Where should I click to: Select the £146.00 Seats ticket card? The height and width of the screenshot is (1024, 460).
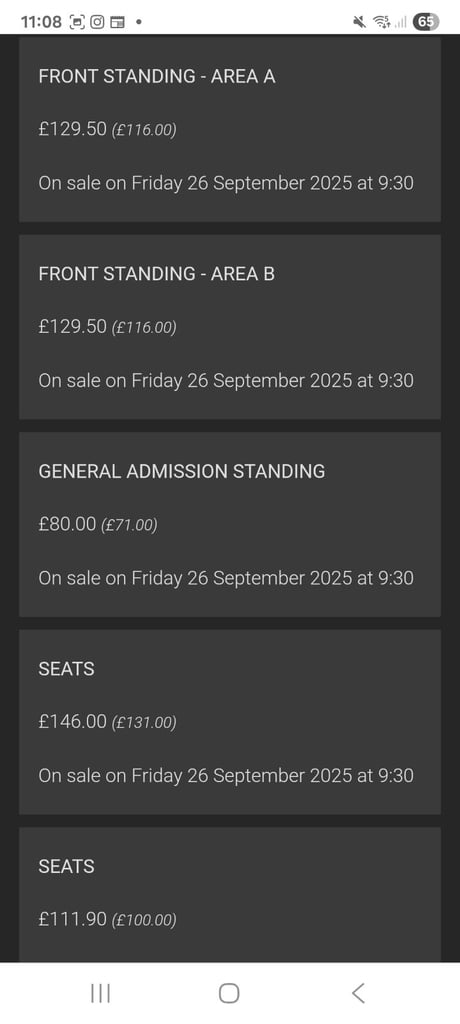pyautogui.click(x=229, y=722)
